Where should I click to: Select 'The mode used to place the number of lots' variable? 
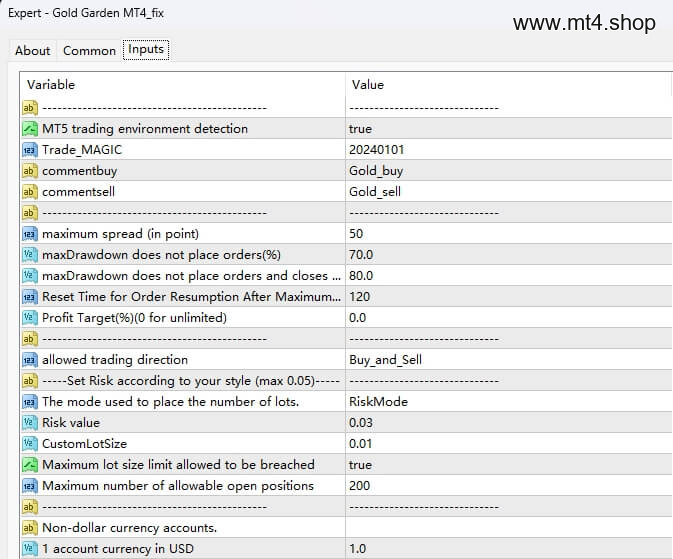[x=170, y=402]
